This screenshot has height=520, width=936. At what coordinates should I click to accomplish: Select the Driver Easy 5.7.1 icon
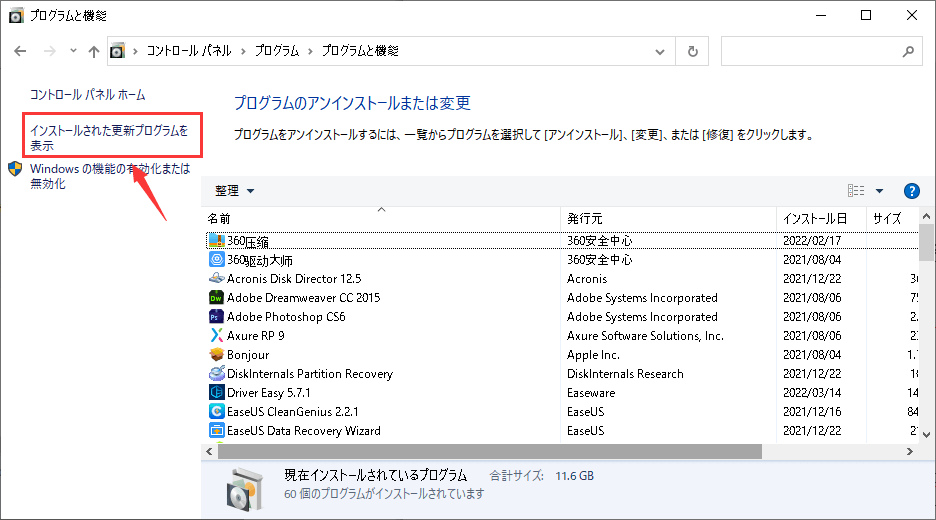click(217, 392)
